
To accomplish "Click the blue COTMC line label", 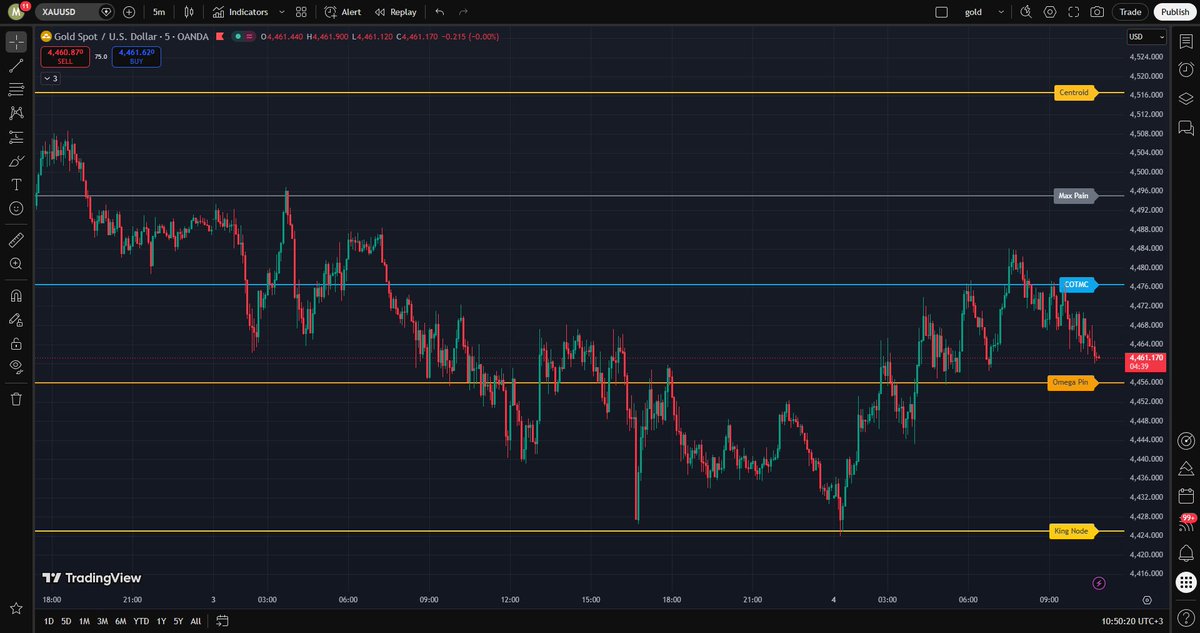I will coord(1078,285).
